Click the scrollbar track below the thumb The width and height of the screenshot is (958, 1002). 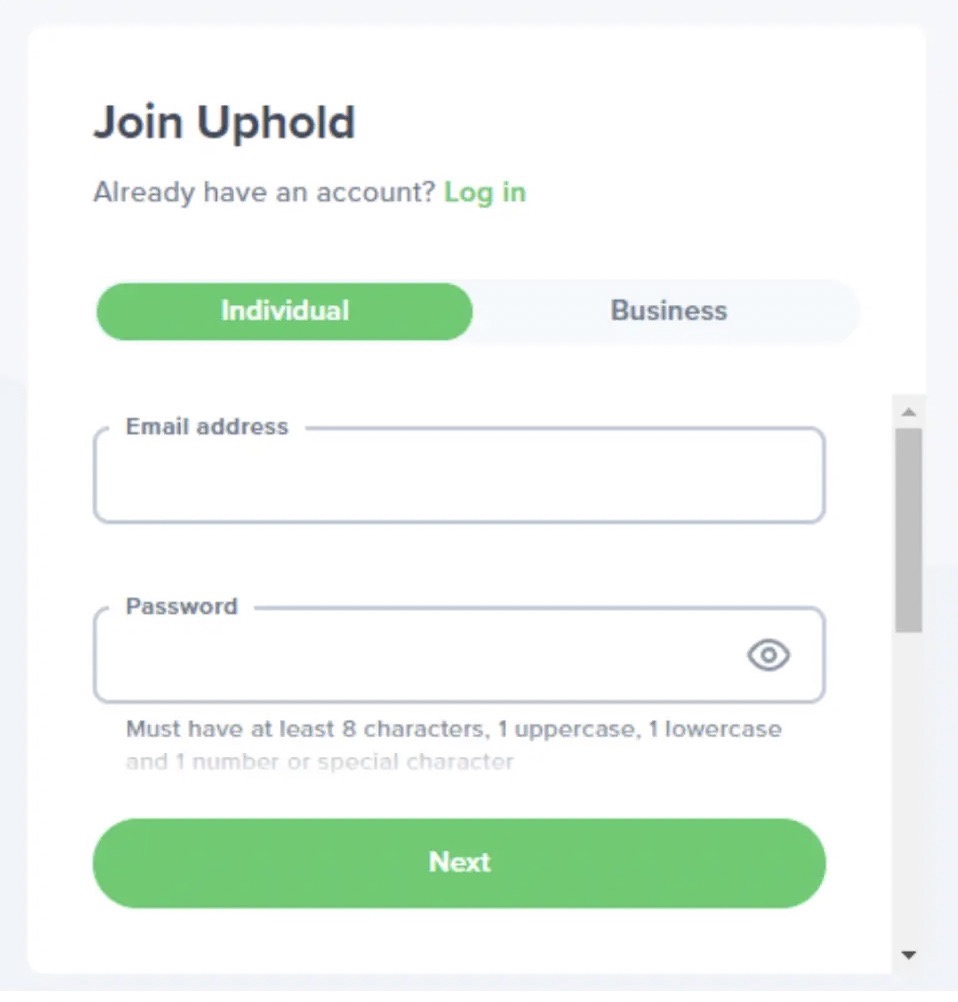908,786
